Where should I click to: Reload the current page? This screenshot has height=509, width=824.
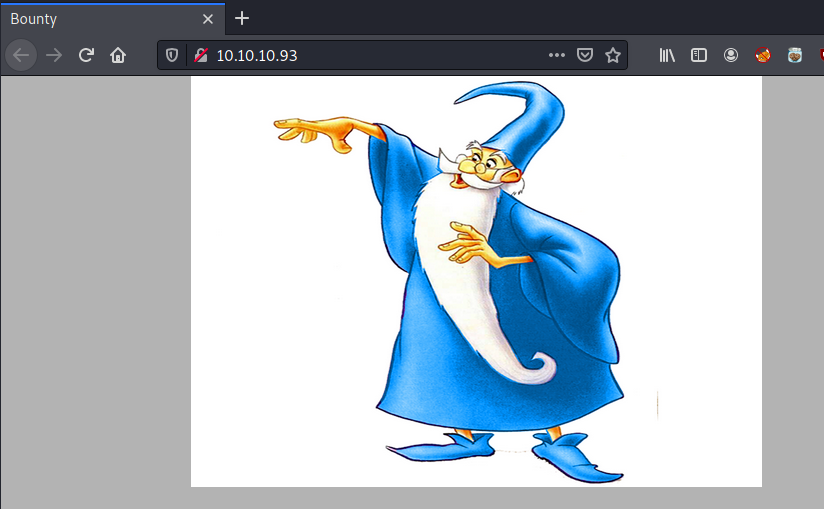(86, 55)
